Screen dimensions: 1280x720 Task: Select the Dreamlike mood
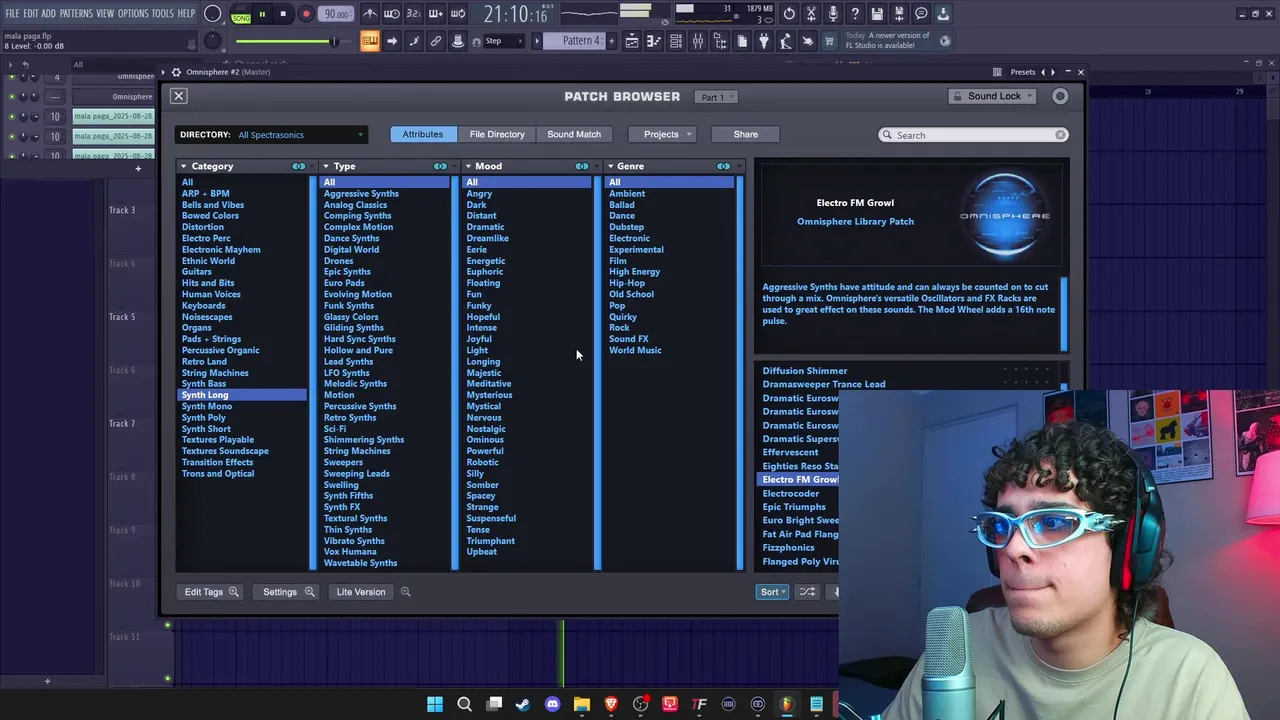488,238
